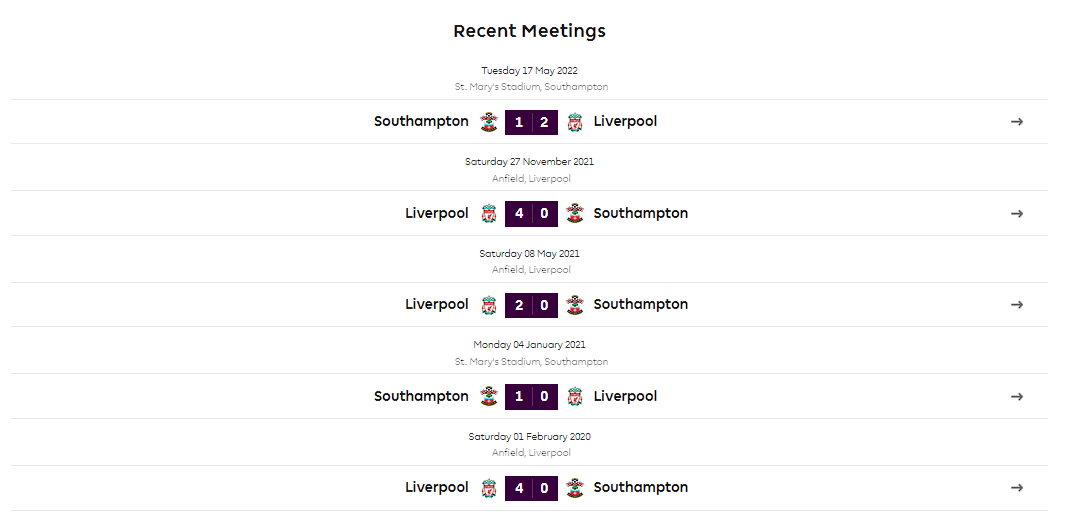
Task: Click the arrow for the 17 May 2022 match
Action: click(1016, 122)
